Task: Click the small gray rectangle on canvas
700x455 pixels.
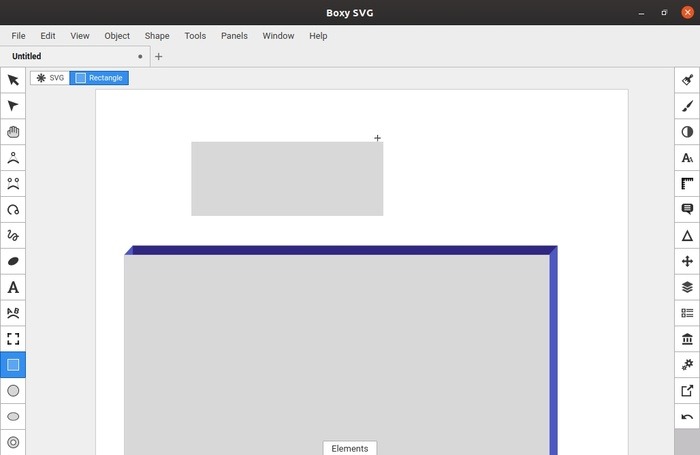Action: (287, 179)
